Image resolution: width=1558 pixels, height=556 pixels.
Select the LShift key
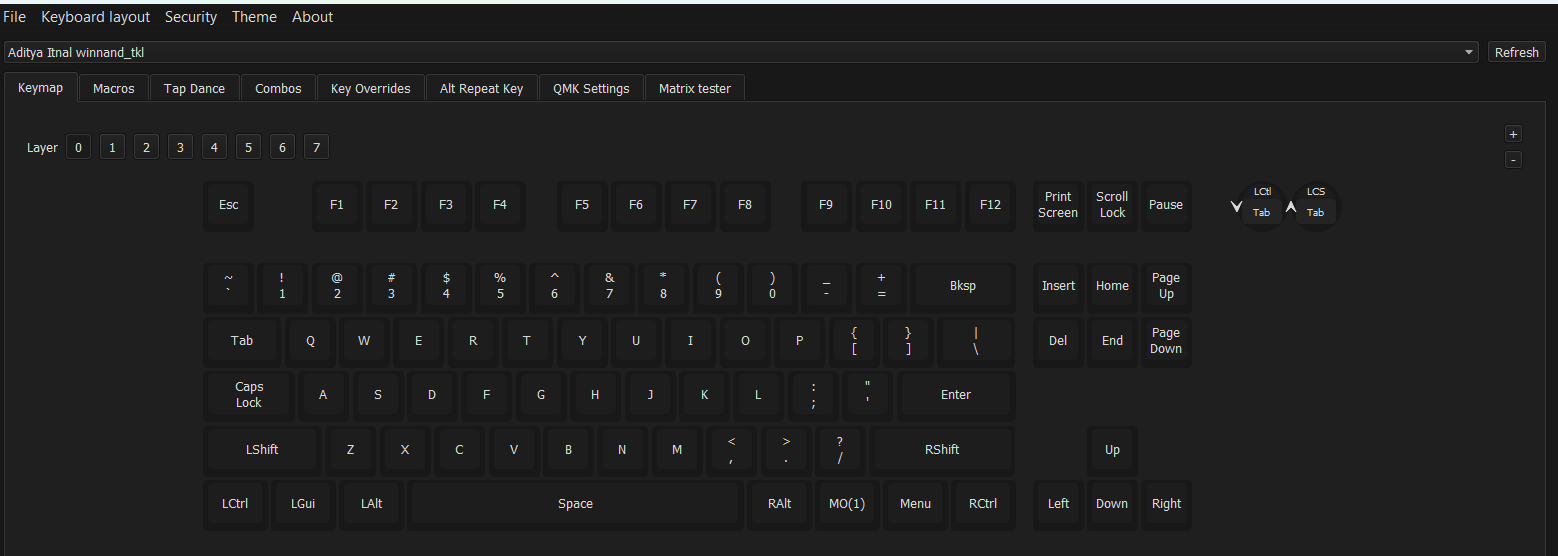point(262,450)
